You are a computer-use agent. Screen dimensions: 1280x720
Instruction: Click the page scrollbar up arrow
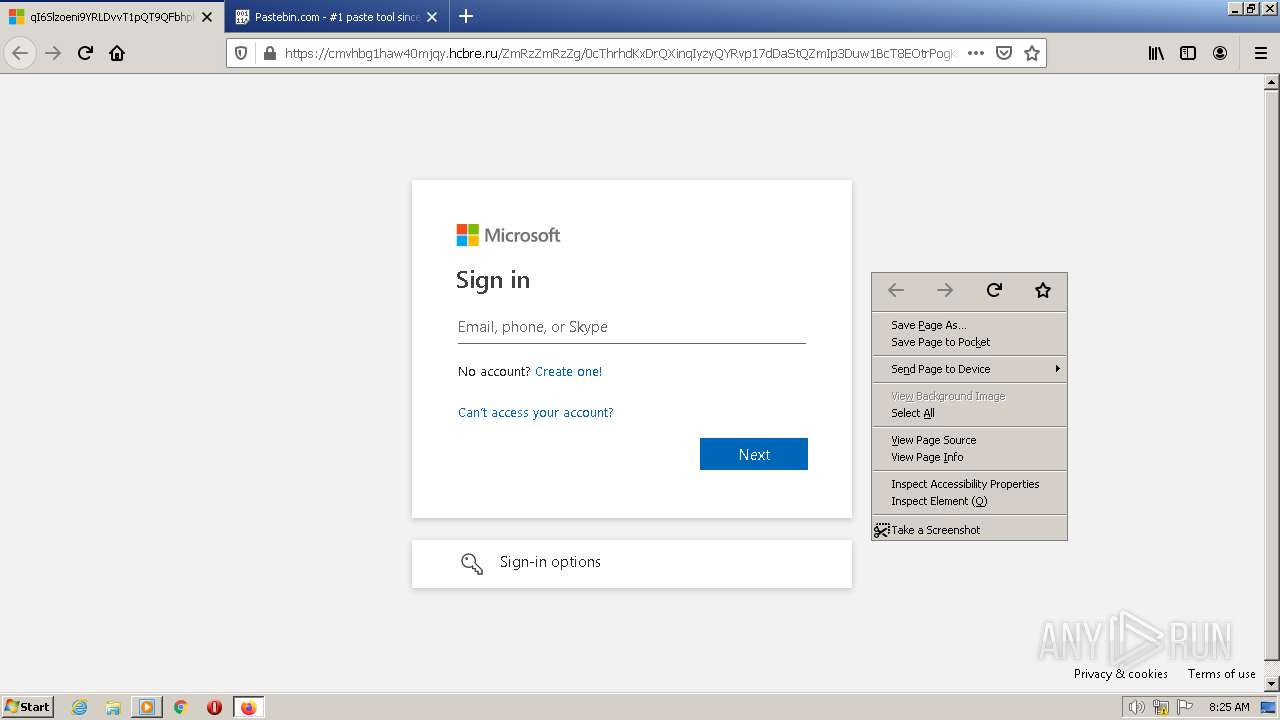[1272, 82]
